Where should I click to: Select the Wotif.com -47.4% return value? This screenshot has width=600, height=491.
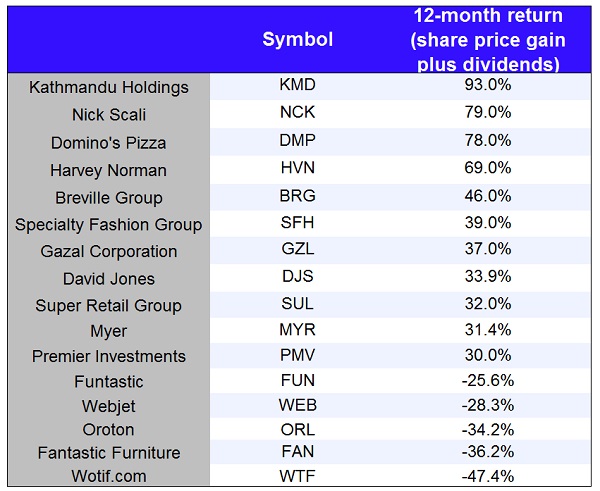click(489, 474)
